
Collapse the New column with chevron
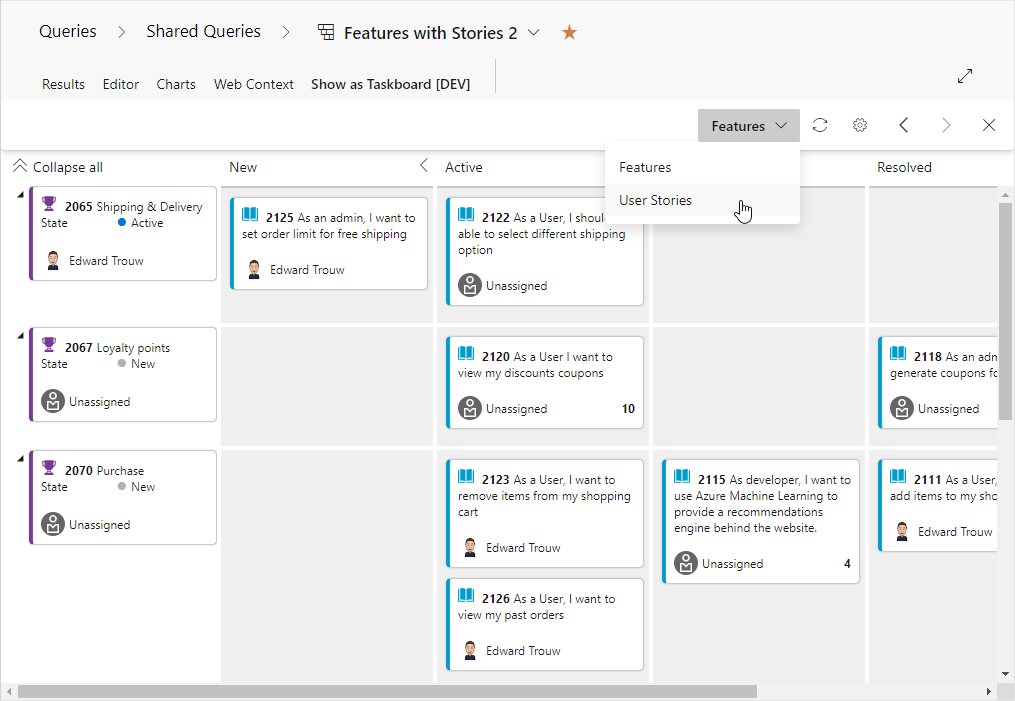pyautogui.click(x=423, y=166)
